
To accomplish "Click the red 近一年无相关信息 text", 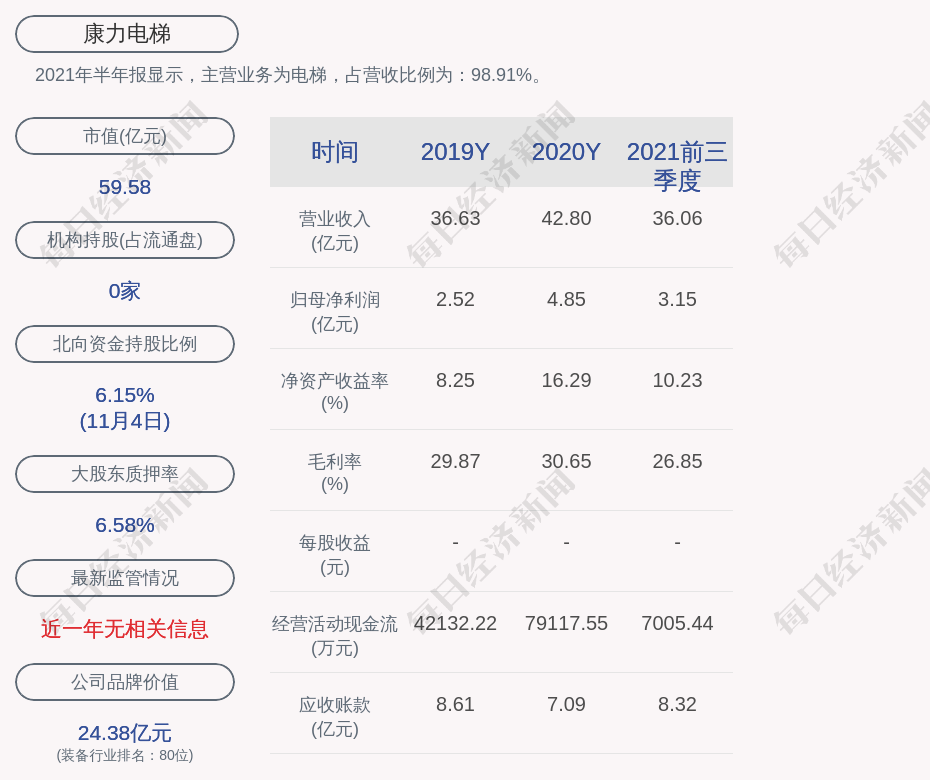I will tap(125, 629).
